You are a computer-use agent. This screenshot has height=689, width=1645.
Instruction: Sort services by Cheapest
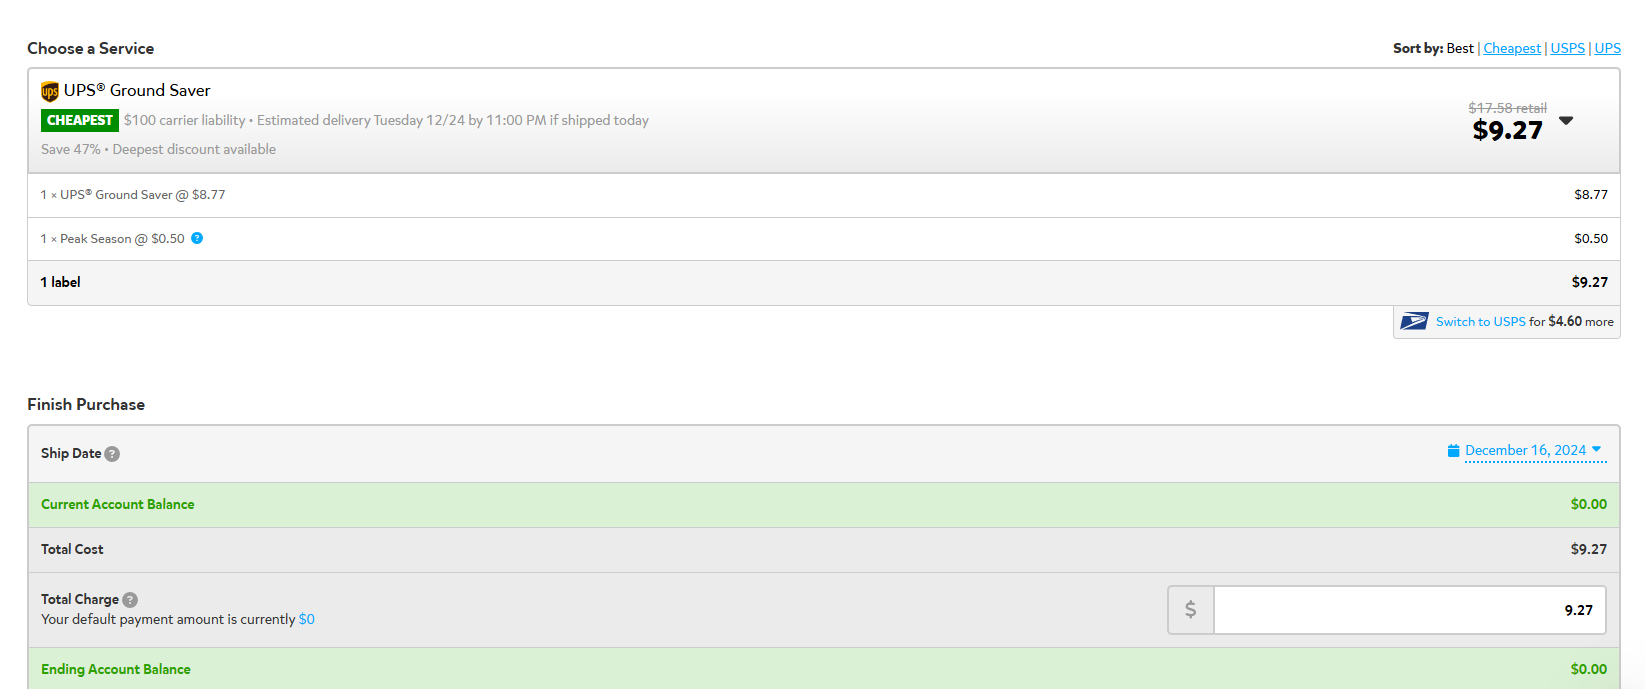click(x=1512, y=48)
